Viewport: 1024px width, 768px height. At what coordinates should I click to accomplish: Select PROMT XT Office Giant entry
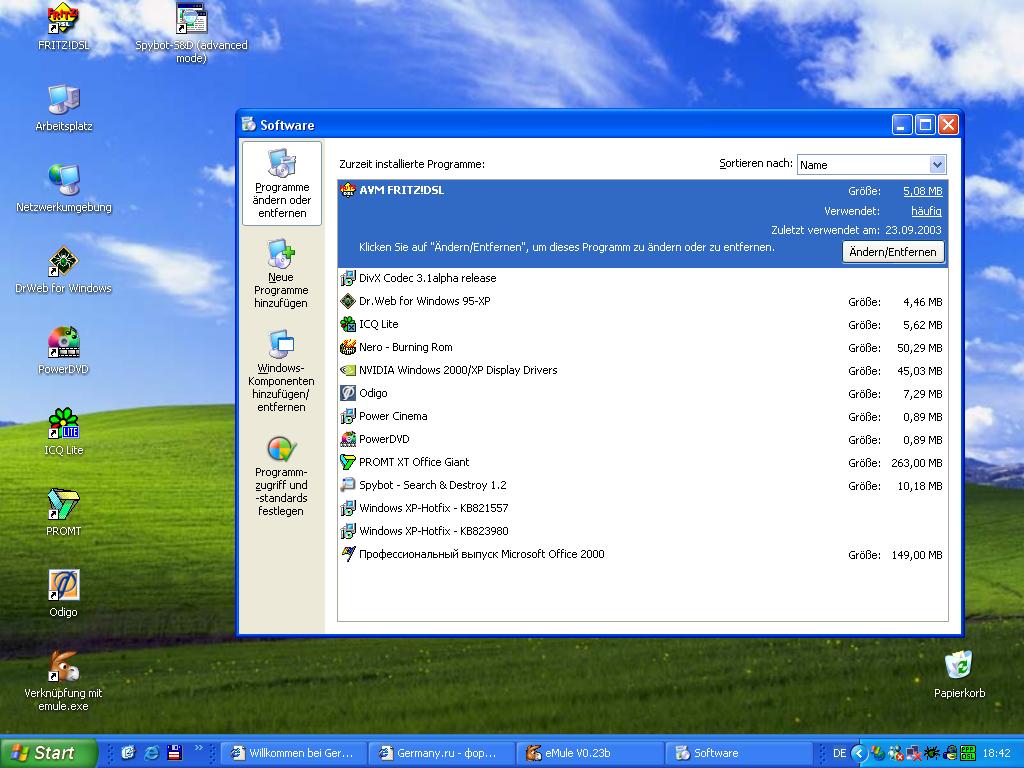[643, 462]
